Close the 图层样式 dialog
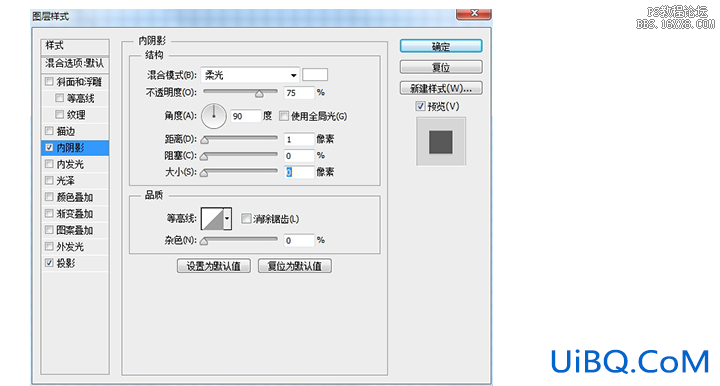Viewport: 720px width, 386px height. (474, 14)
